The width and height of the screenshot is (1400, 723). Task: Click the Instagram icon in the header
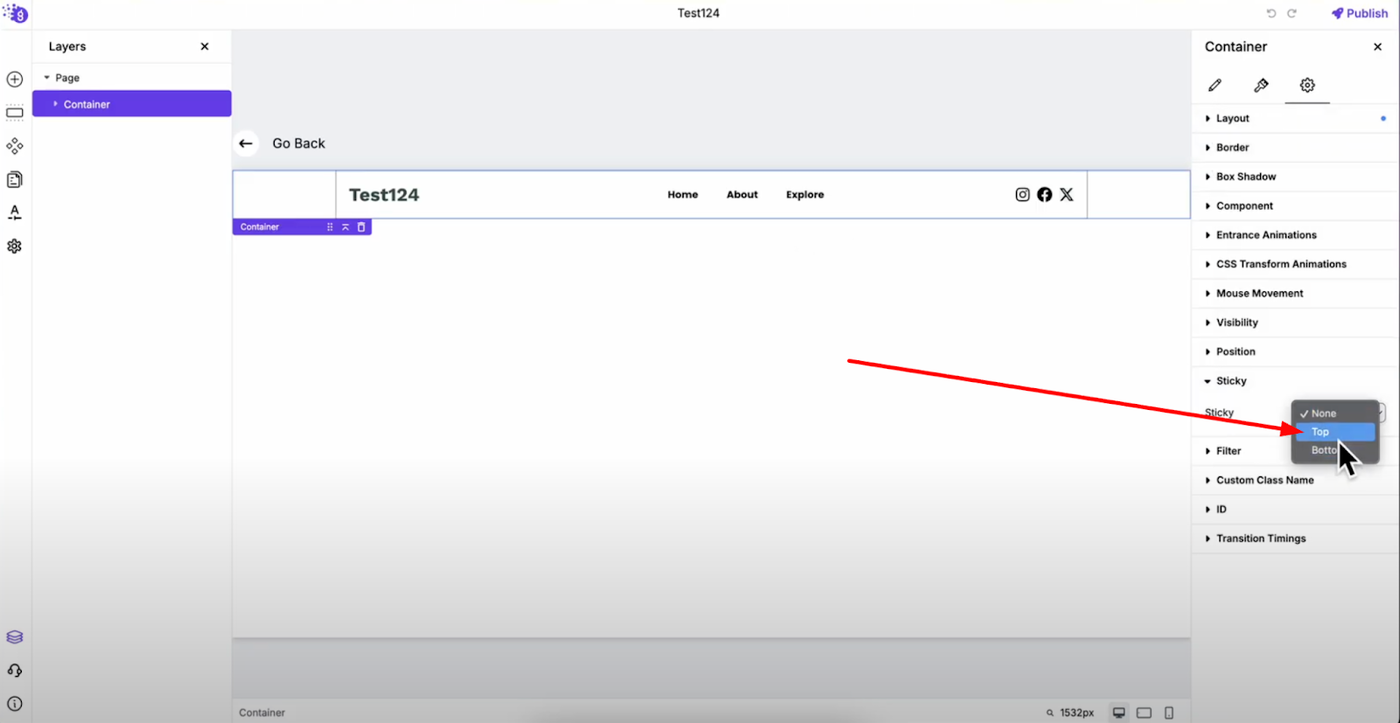(1022, 194)
